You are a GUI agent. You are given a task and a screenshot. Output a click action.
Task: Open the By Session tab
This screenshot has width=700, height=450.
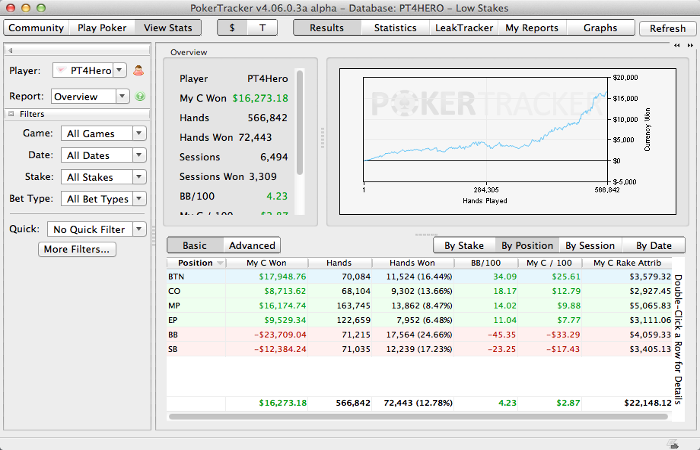[x=590, y=245]
